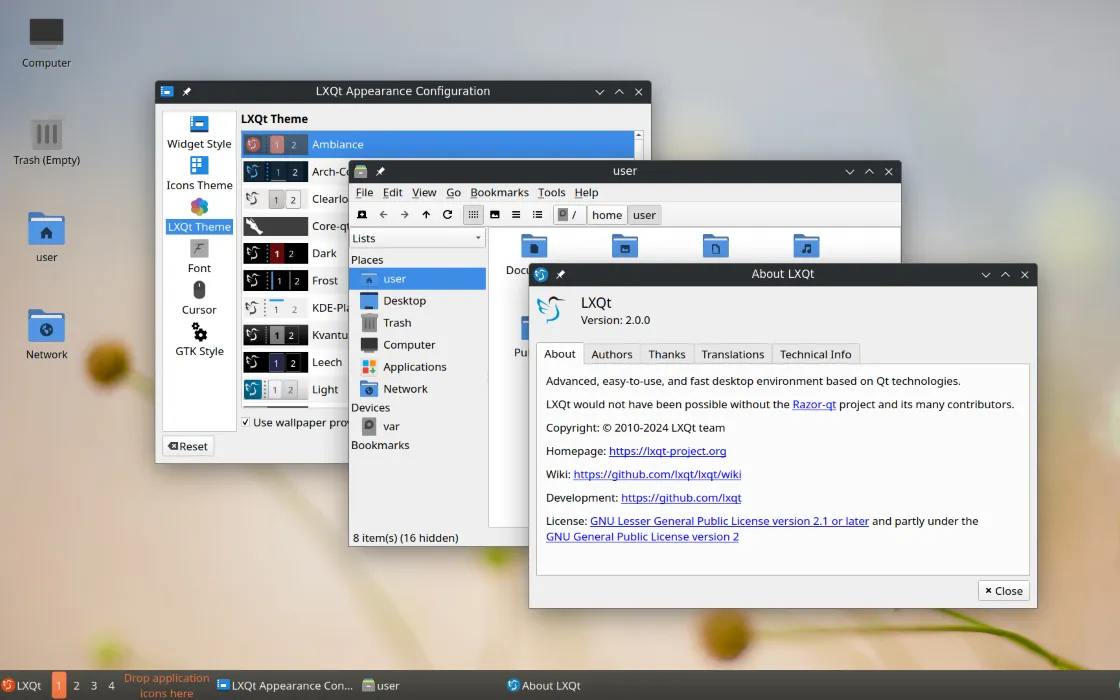Viewport: 1120px width, 700px height.
Task: Open the Widget Style section icon
Action: coord(199,124)
